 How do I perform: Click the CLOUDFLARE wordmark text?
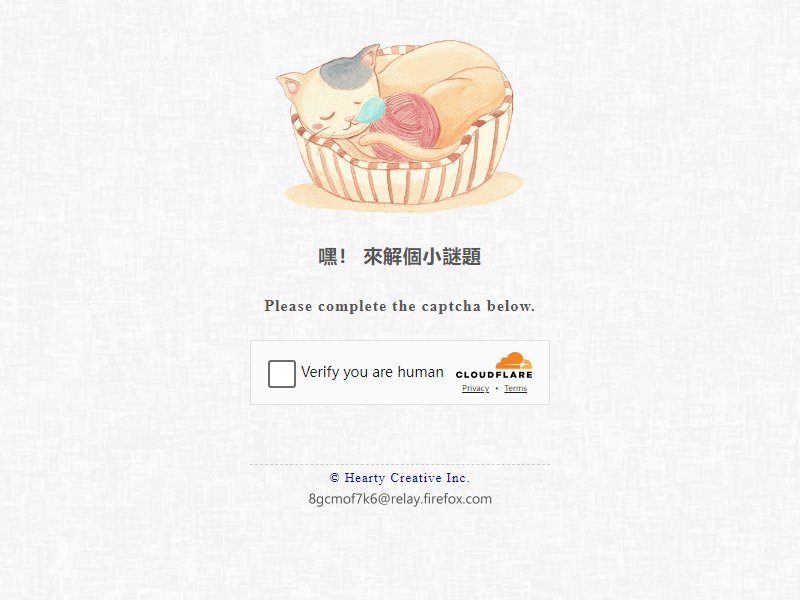click(494, 374)
